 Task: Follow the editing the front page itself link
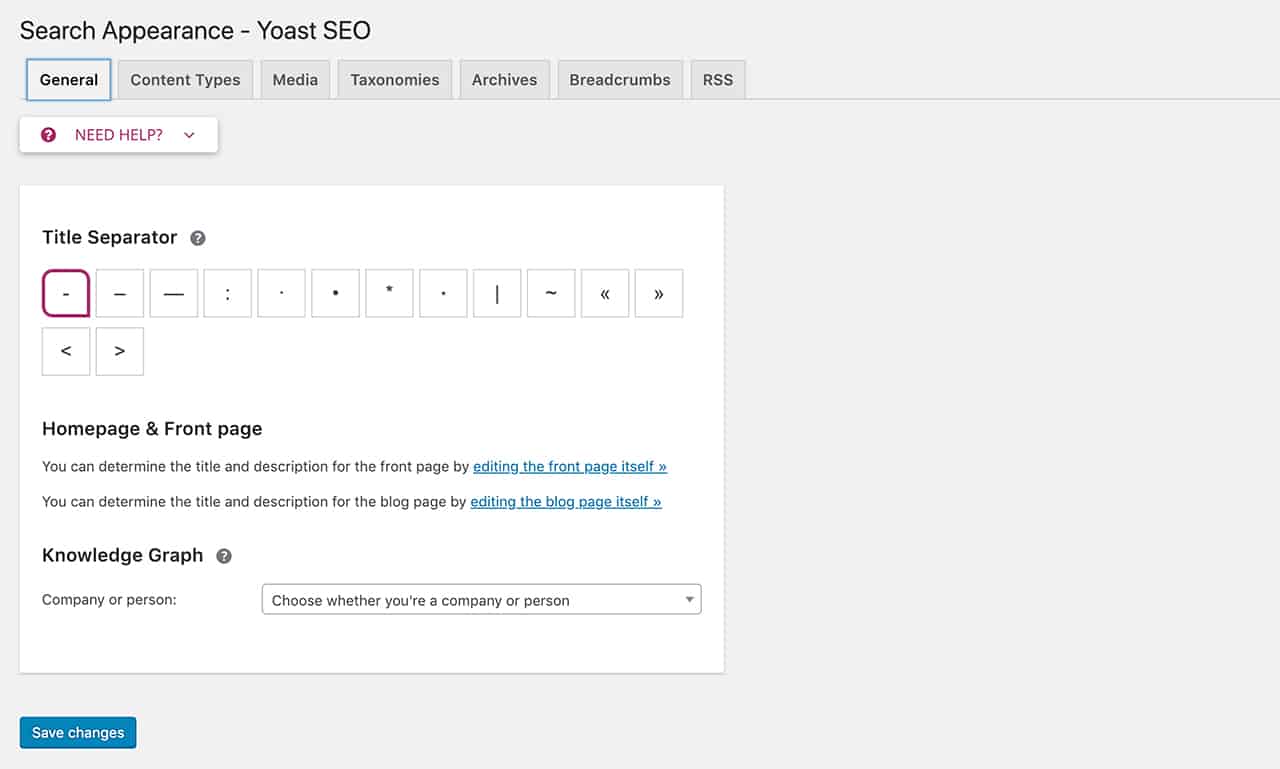tap(570, 466)
